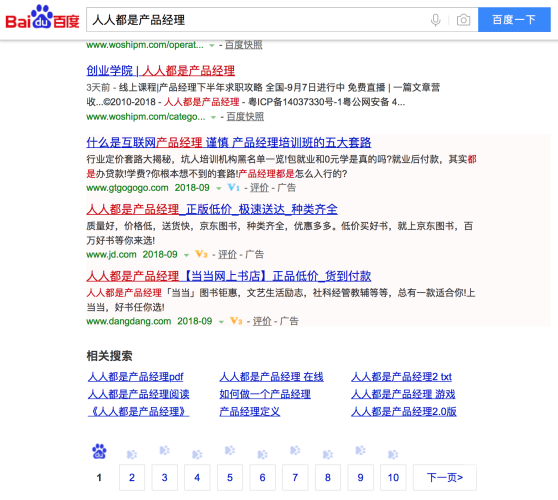Expand dropdown arrow next to gtgogogo.com
The width and height of the screenshot is (558, 500).
click(219, 188)
